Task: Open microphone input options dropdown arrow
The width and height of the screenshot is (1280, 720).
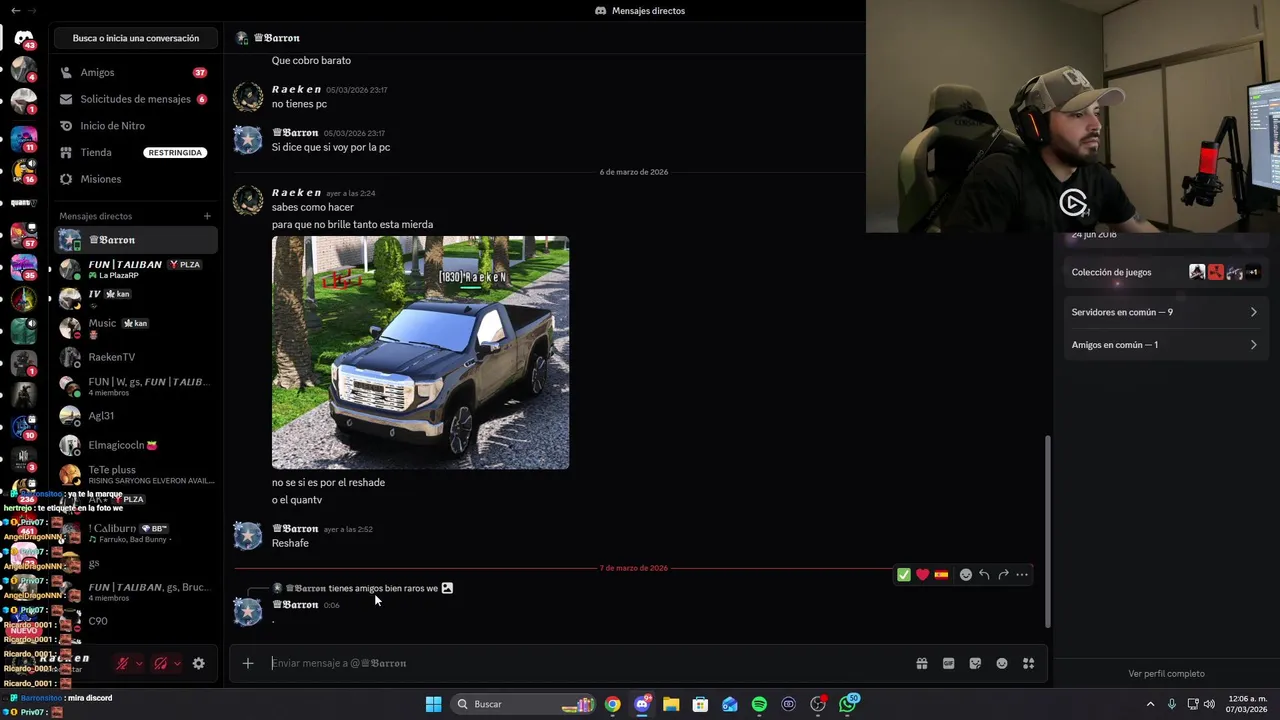Action: [139, 663]
